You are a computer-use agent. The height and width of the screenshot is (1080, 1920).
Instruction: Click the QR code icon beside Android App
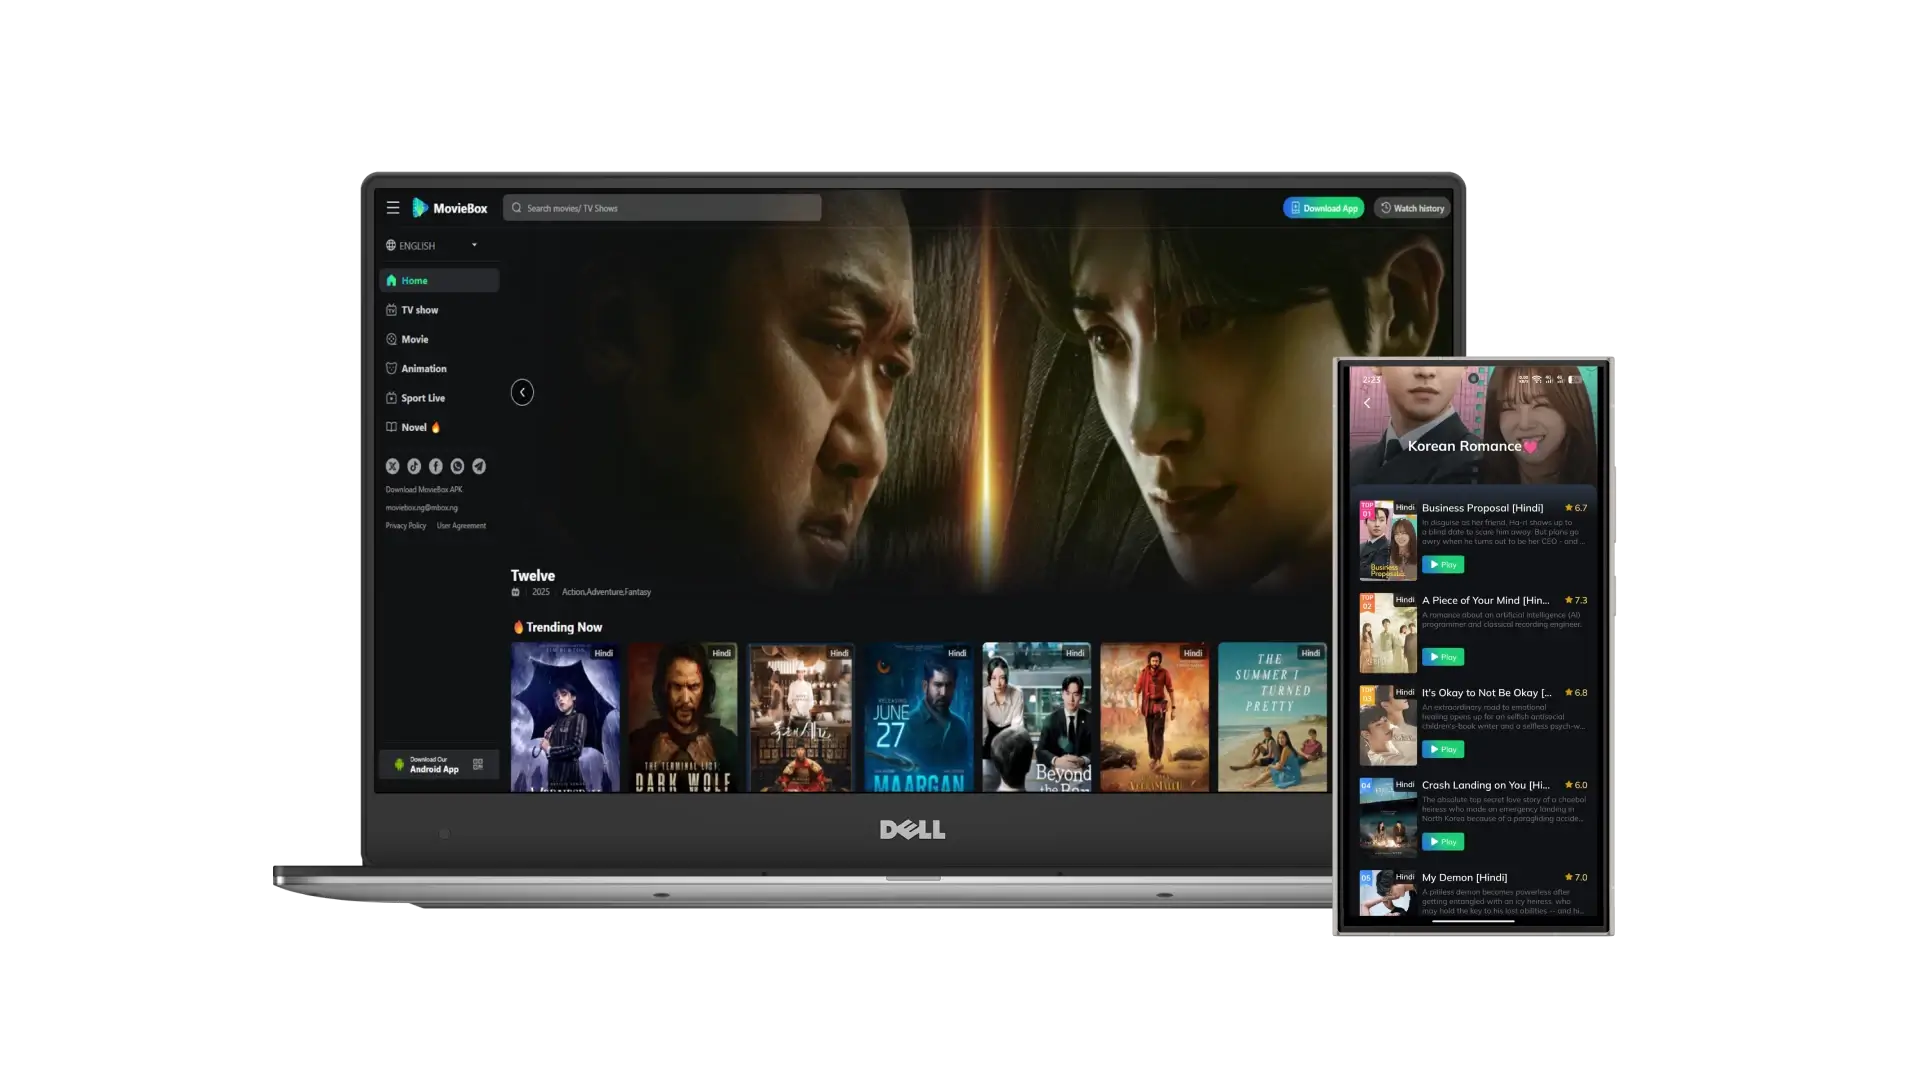pyautogui.click(x=478, y=765)
